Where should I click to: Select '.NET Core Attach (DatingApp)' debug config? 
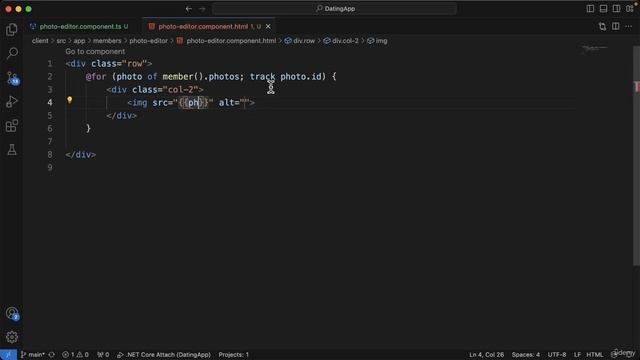[x=164, y=355]
